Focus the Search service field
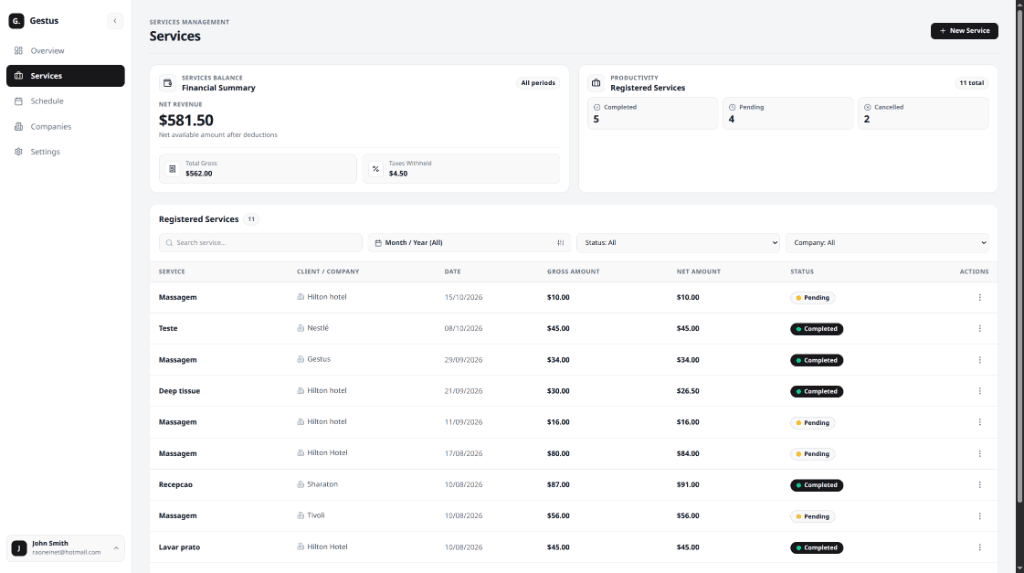 (x=261, y=242)
